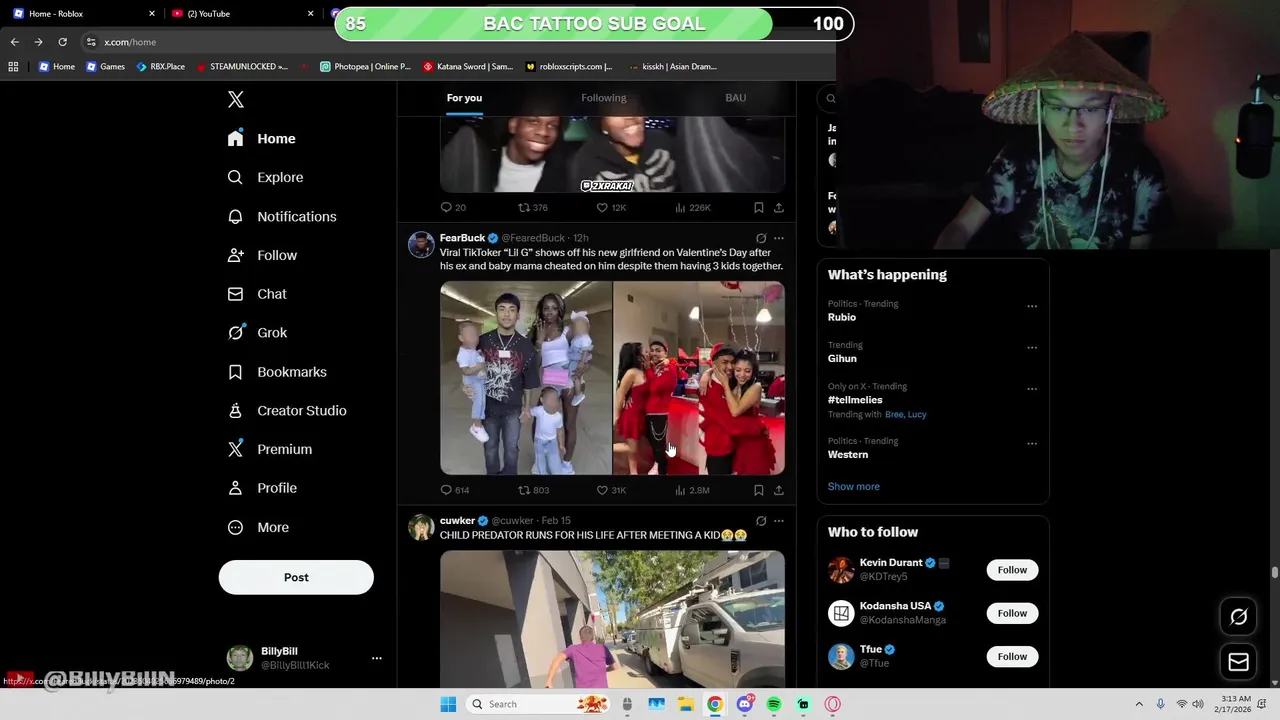
Task: Open the Photopea bookmark
Action: point(365,67)
